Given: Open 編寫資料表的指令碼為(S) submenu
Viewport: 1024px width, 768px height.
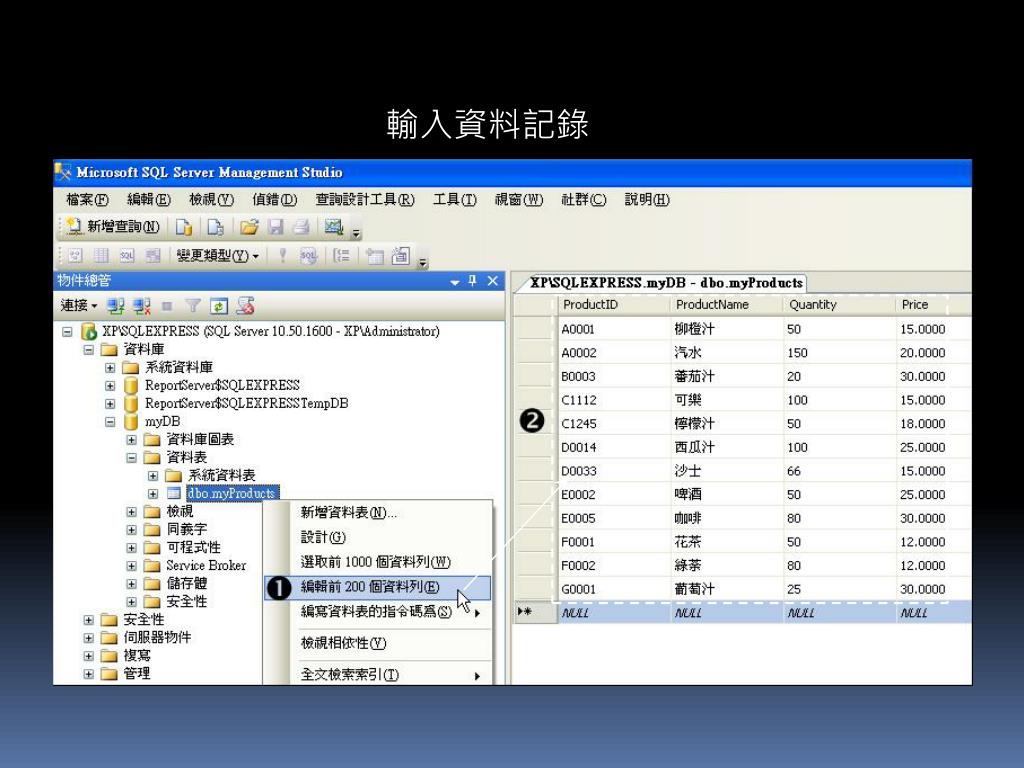Looking at the screenshot, I should tap(377, 612).
